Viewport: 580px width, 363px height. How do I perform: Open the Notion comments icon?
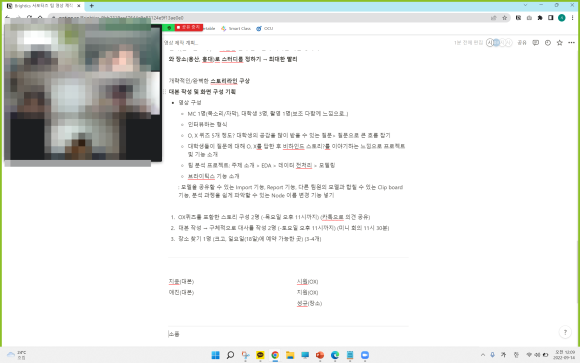click(535, 43)
